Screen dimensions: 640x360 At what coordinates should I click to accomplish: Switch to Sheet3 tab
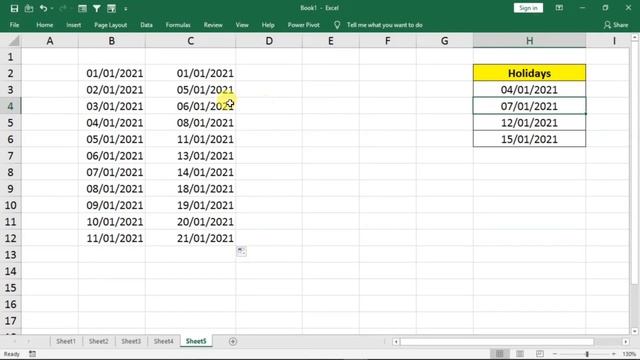[131, 341]
